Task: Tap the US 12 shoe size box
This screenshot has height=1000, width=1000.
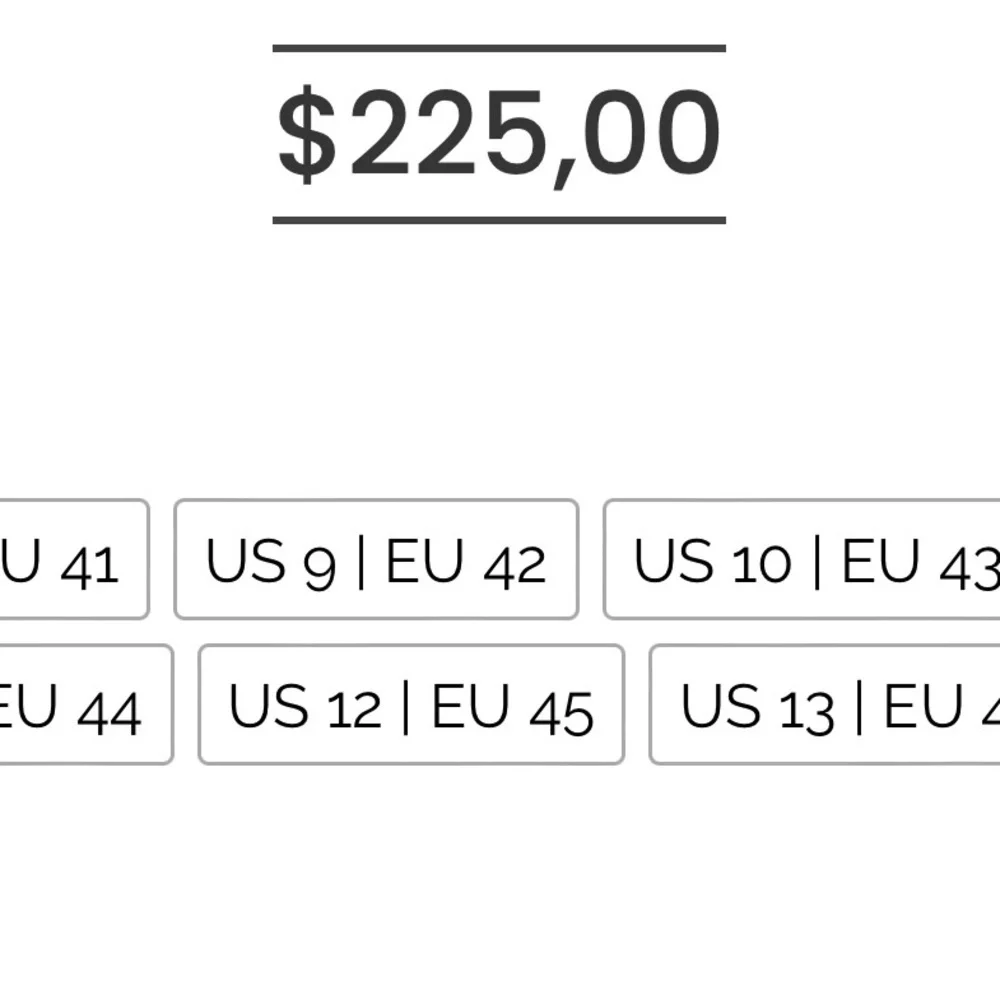Action: [x=411, y=704]
